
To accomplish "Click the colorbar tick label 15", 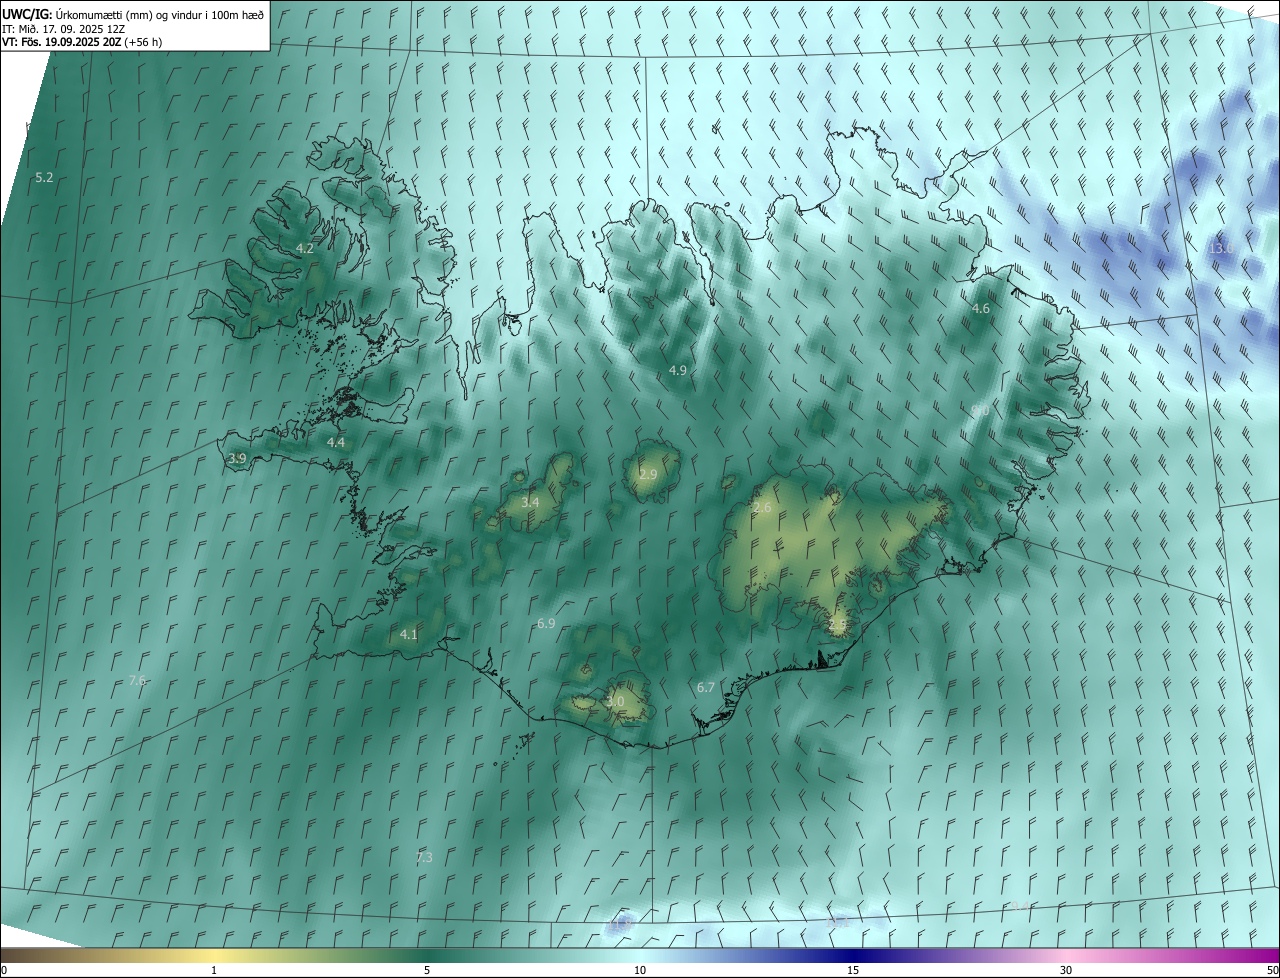I will click(853, 970).
